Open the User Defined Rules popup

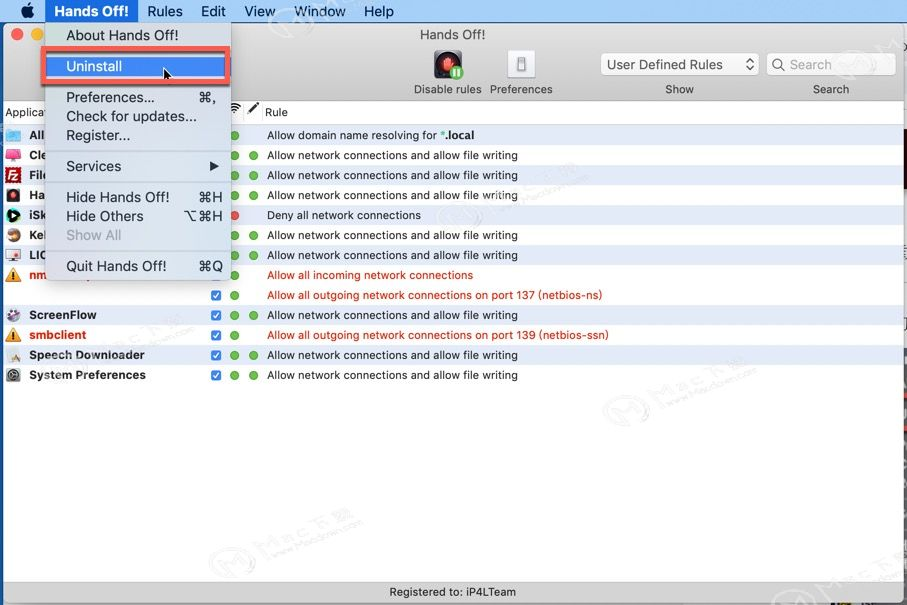[680, 64]
